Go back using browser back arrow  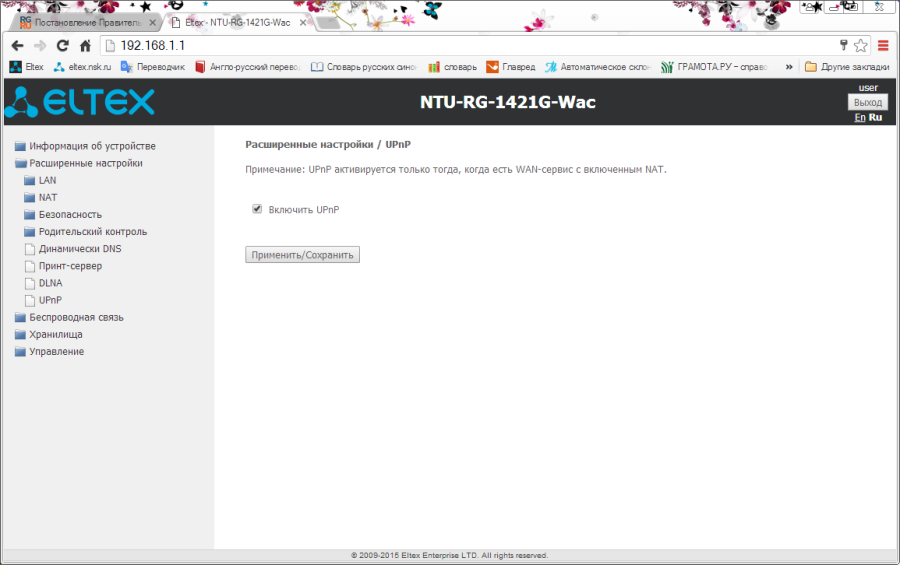pos(17,45)
